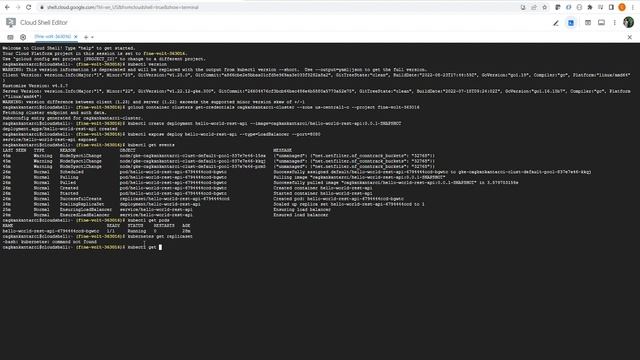Image resolution: width=640 pixels, height=360 pixels.
Task: Click the share page icon in address bar
Action: pyautogui.click(x=533, y=7)
